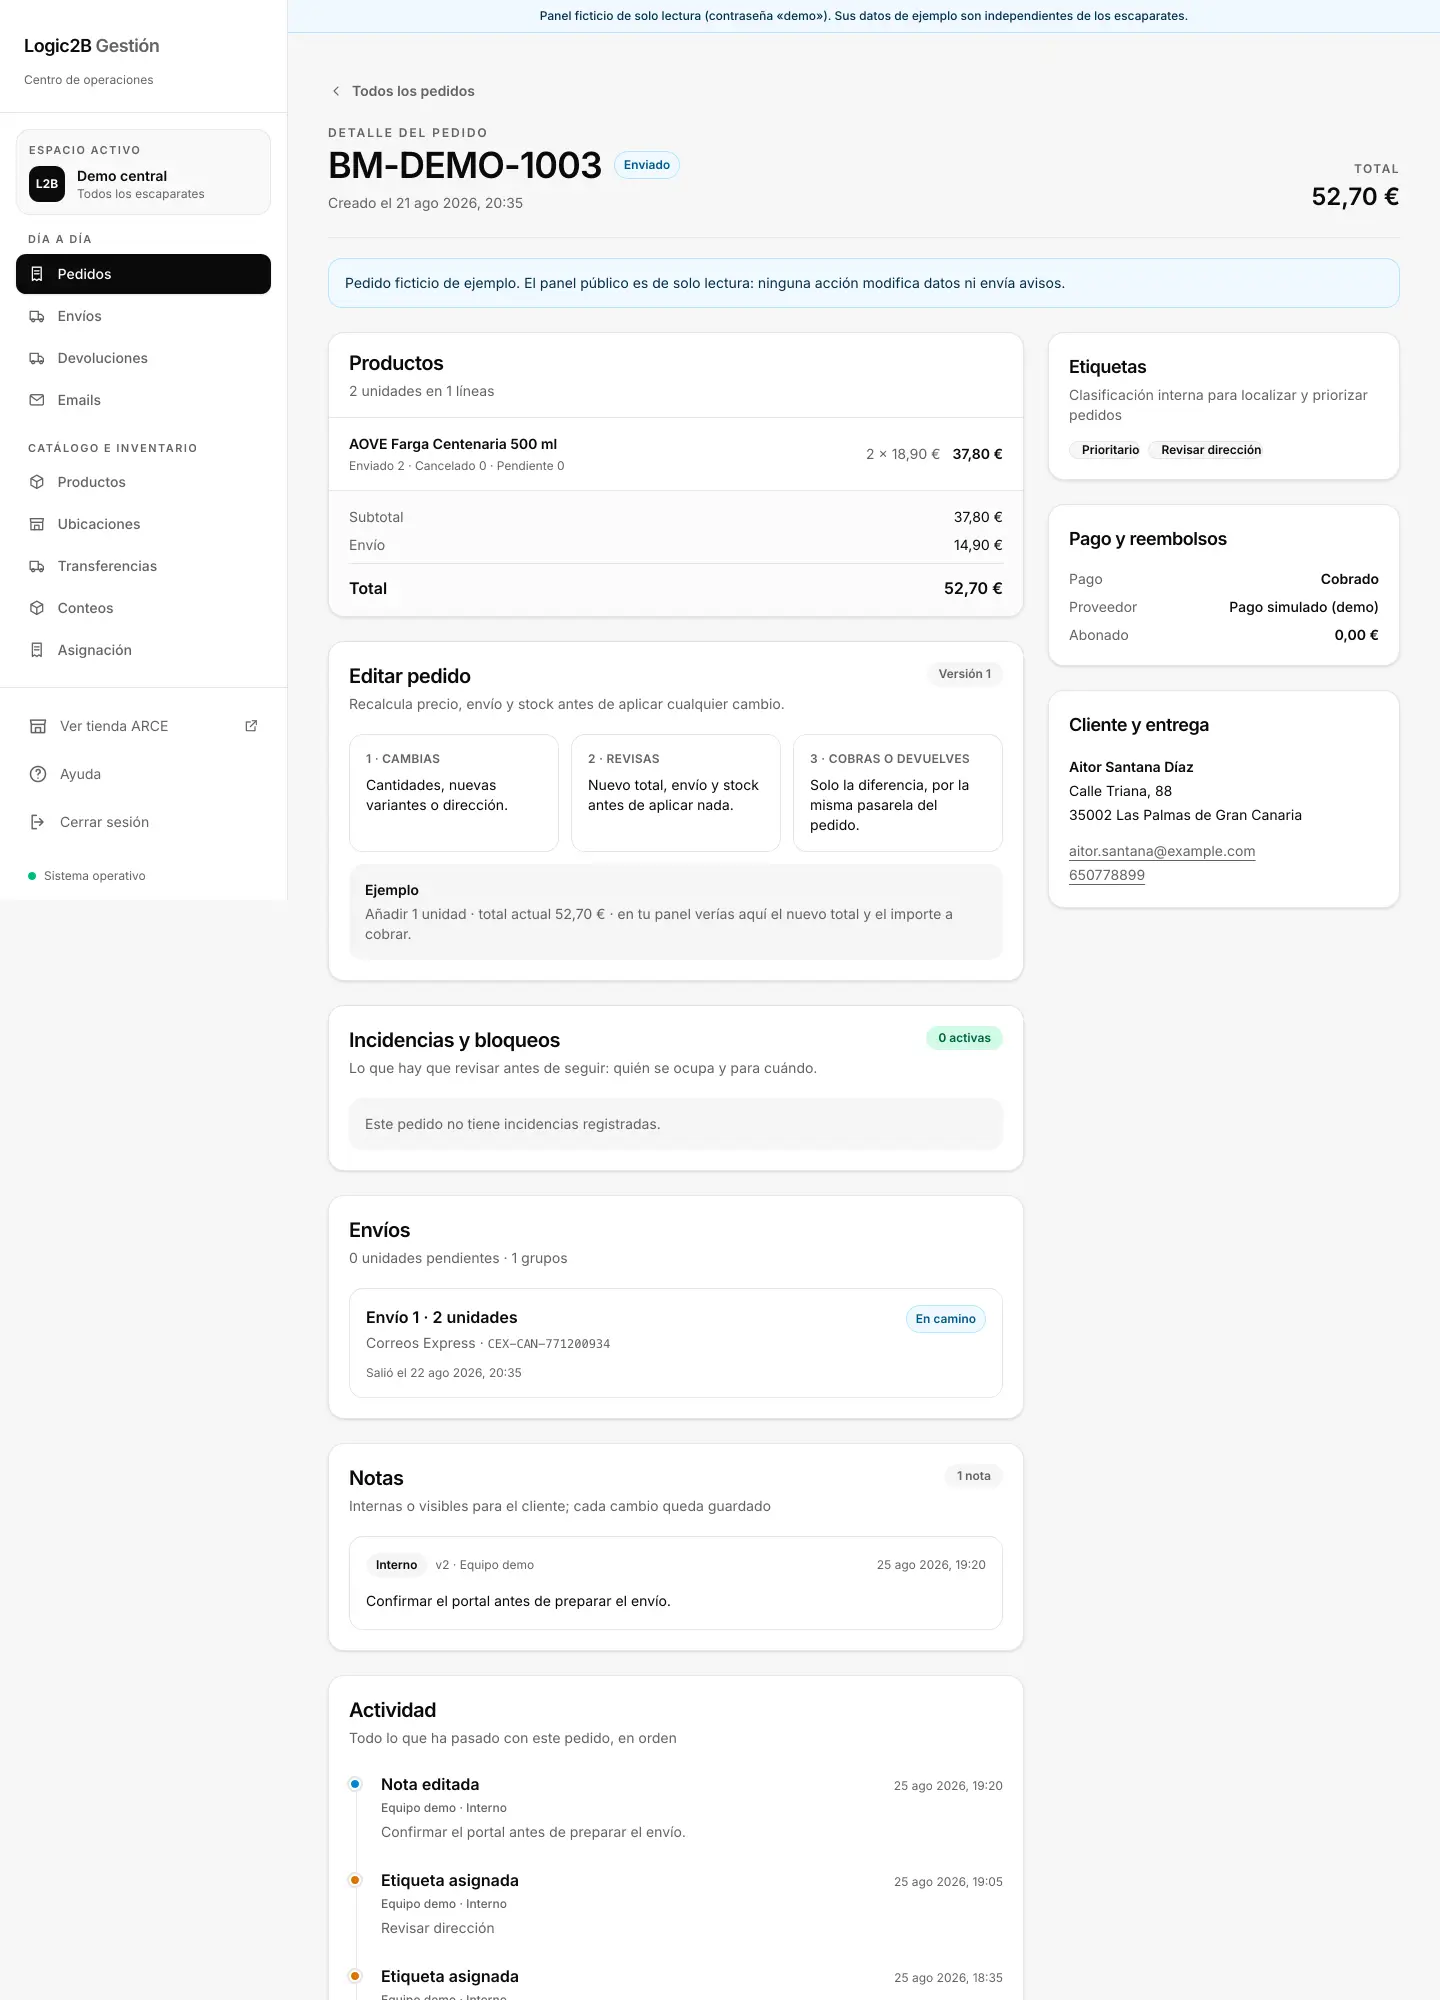Click the Conteos cube icon

click(x=37, y=608)
